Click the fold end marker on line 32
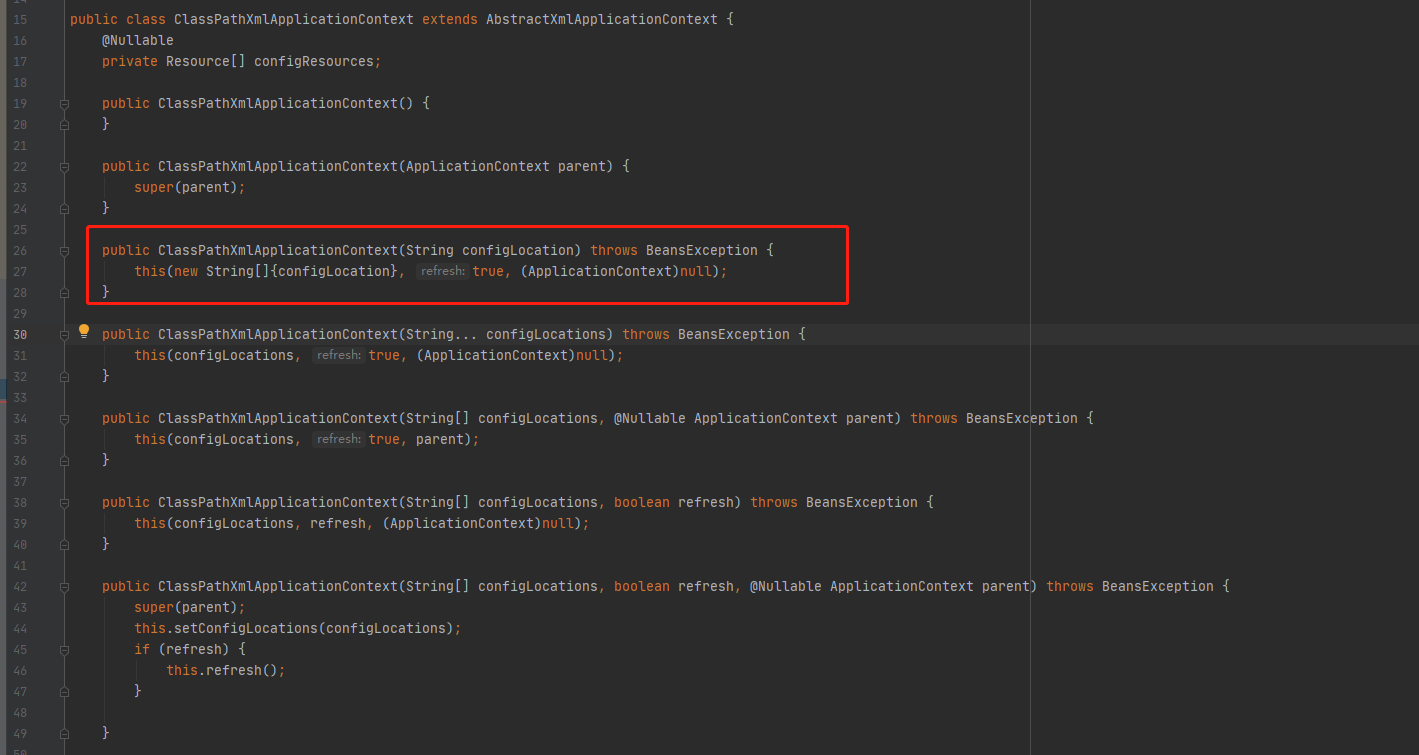 pyautogui.click(x=64, y=376)
